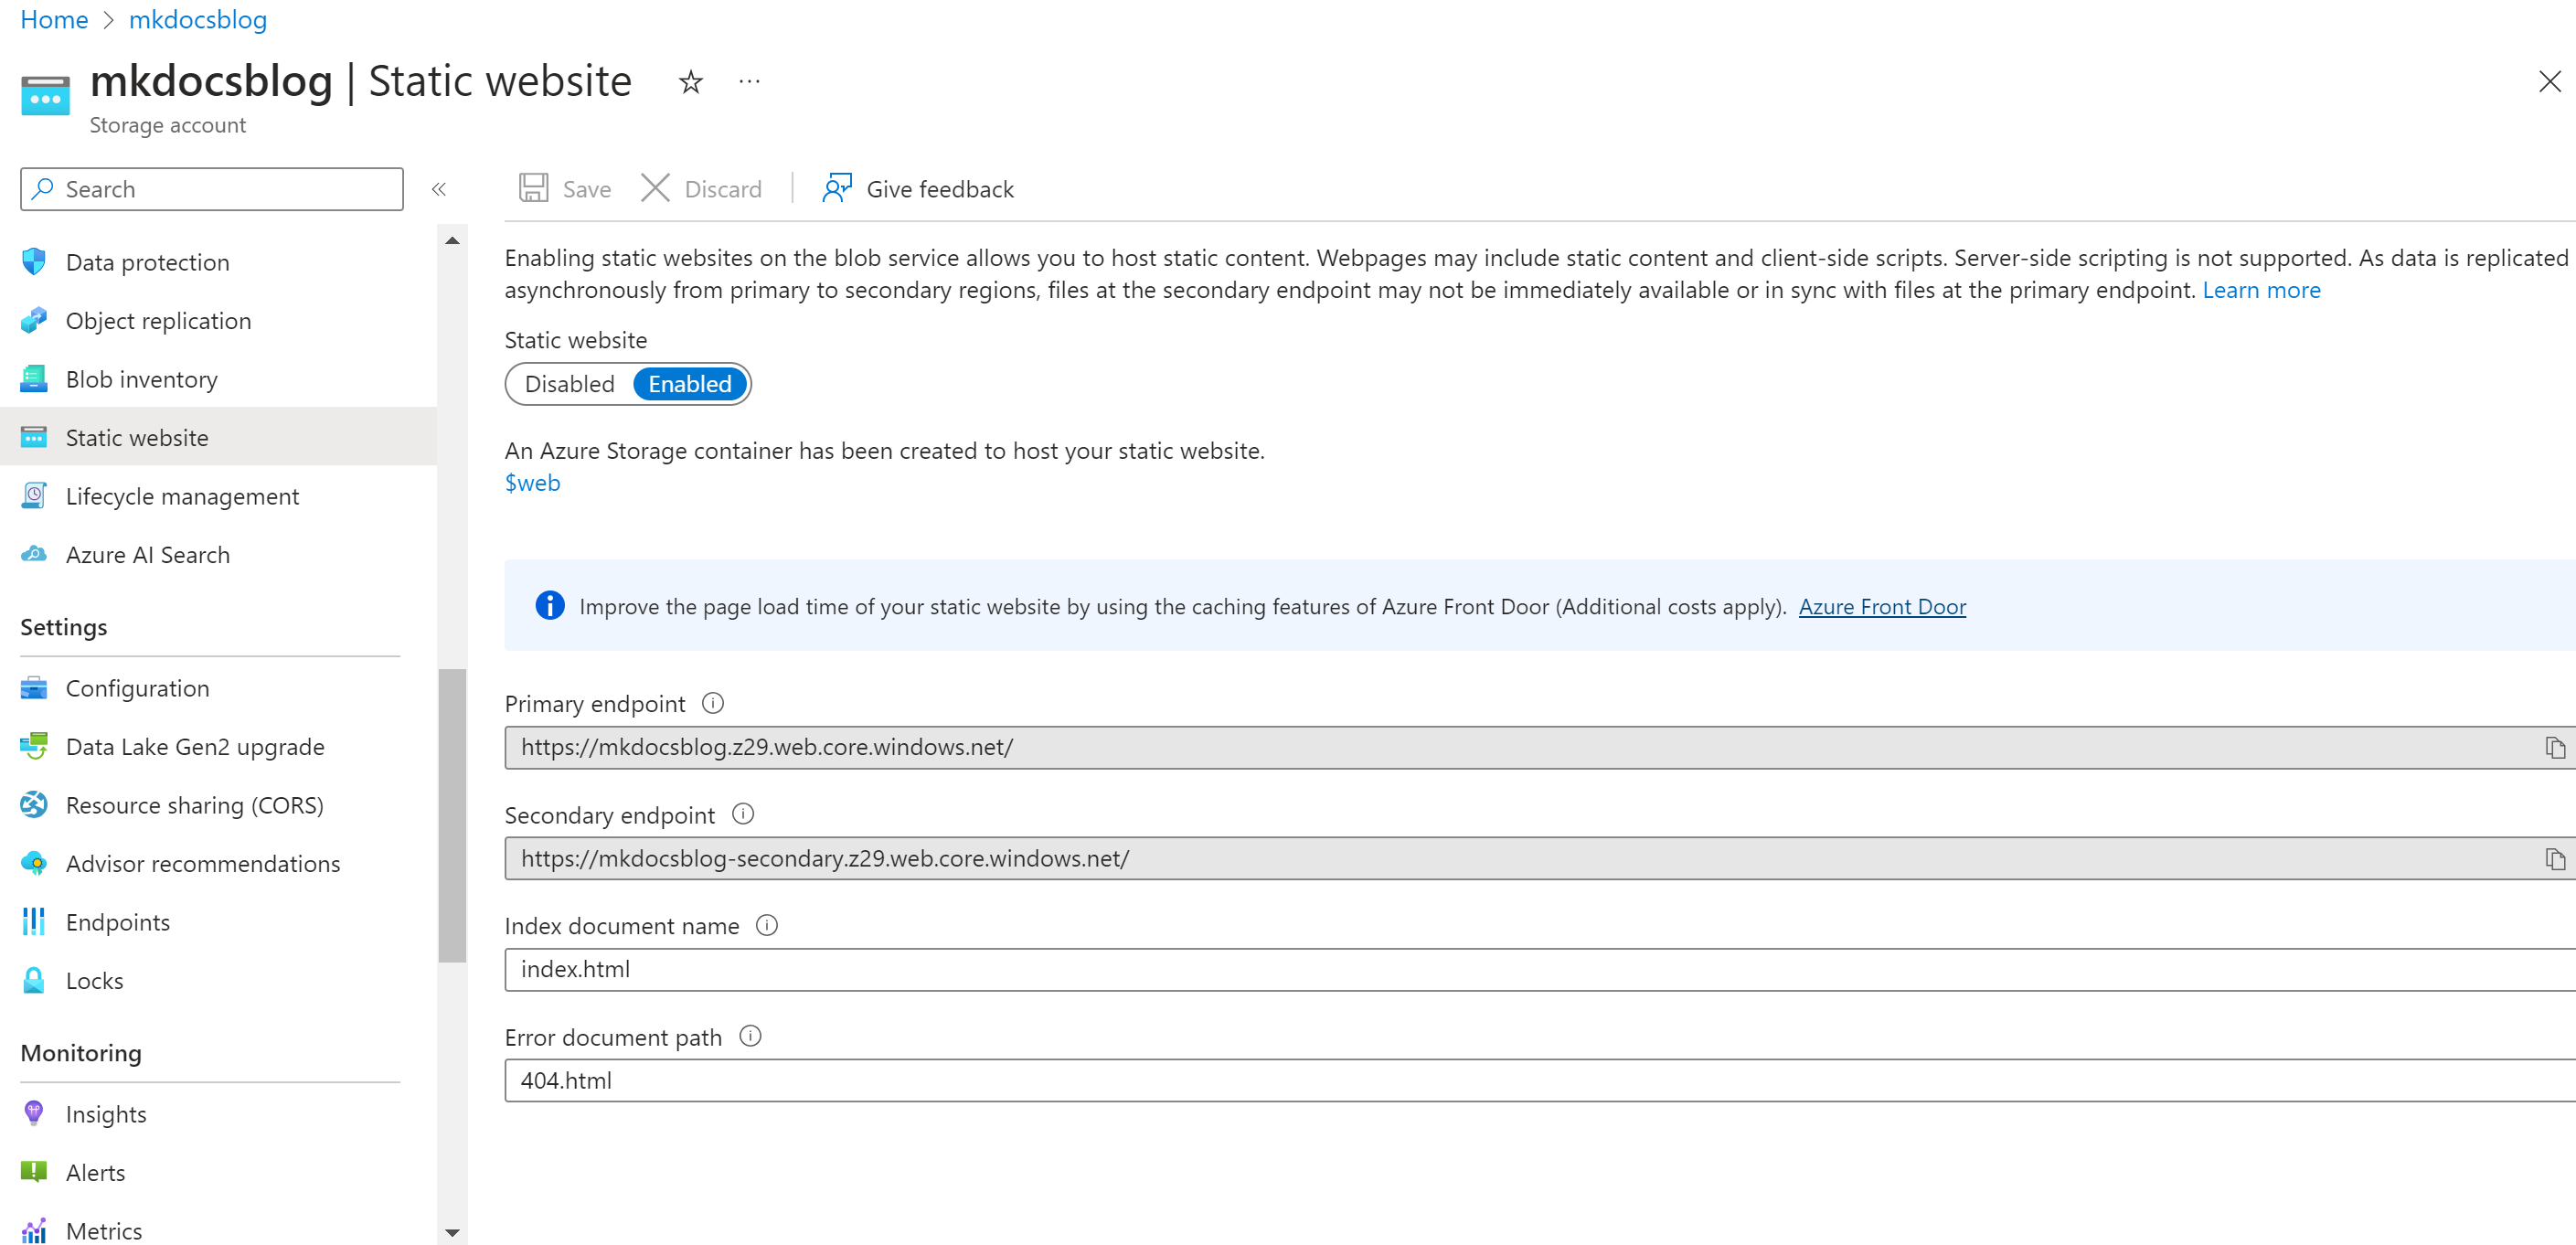Screen dimensions: 2576x1245
Task: Close the Static website blade
Action: [2549, 82]
